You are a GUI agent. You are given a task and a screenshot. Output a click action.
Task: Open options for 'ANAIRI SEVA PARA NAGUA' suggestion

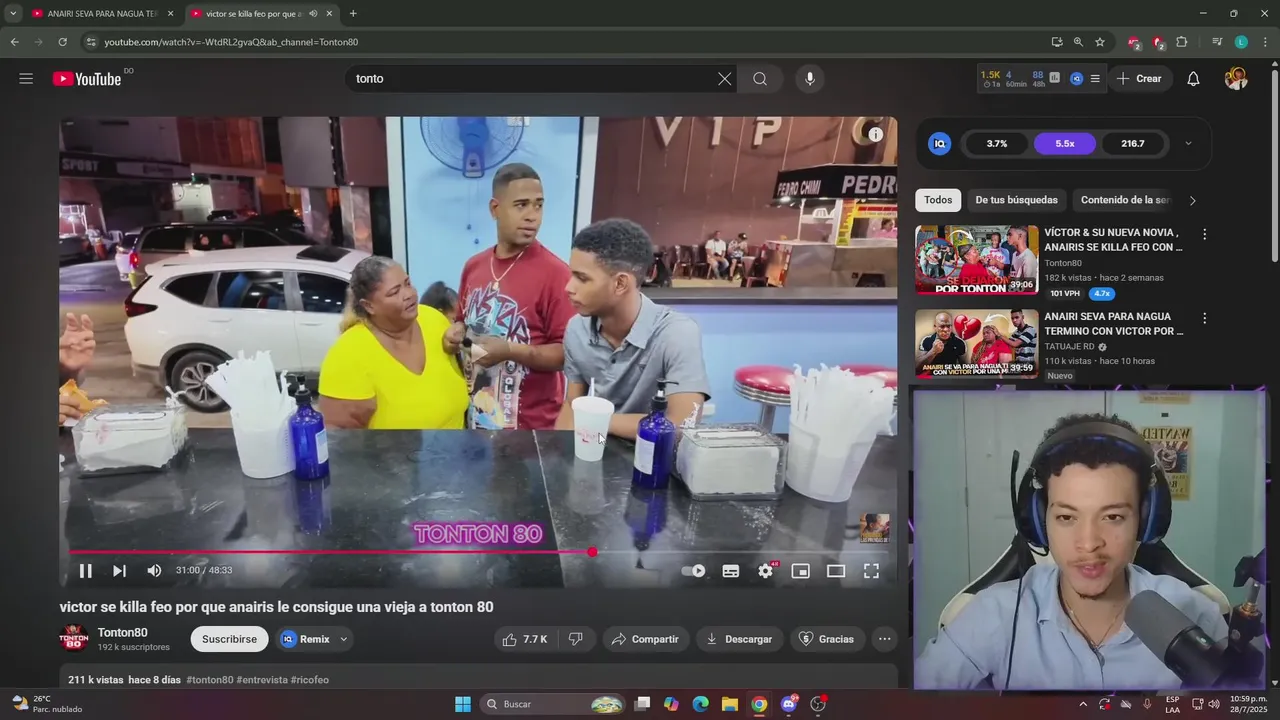1204,318
